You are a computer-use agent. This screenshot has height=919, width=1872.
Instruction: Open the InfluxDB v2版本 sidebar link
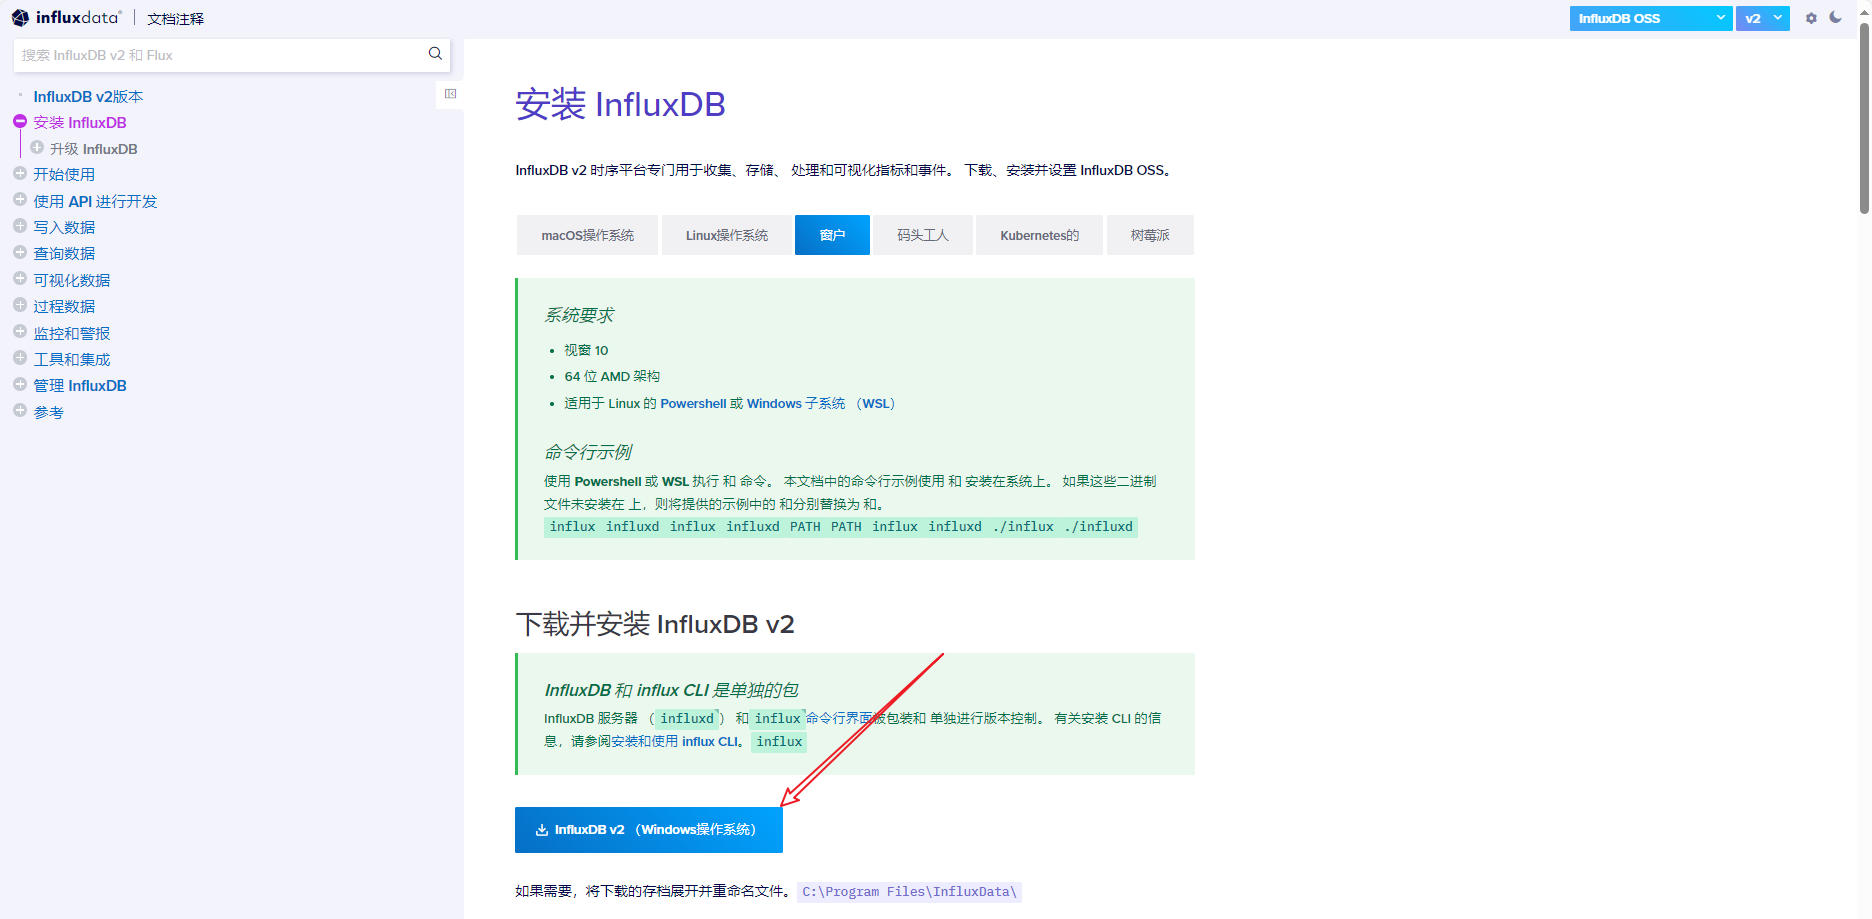pyautogui.click(x=88, y=96)
